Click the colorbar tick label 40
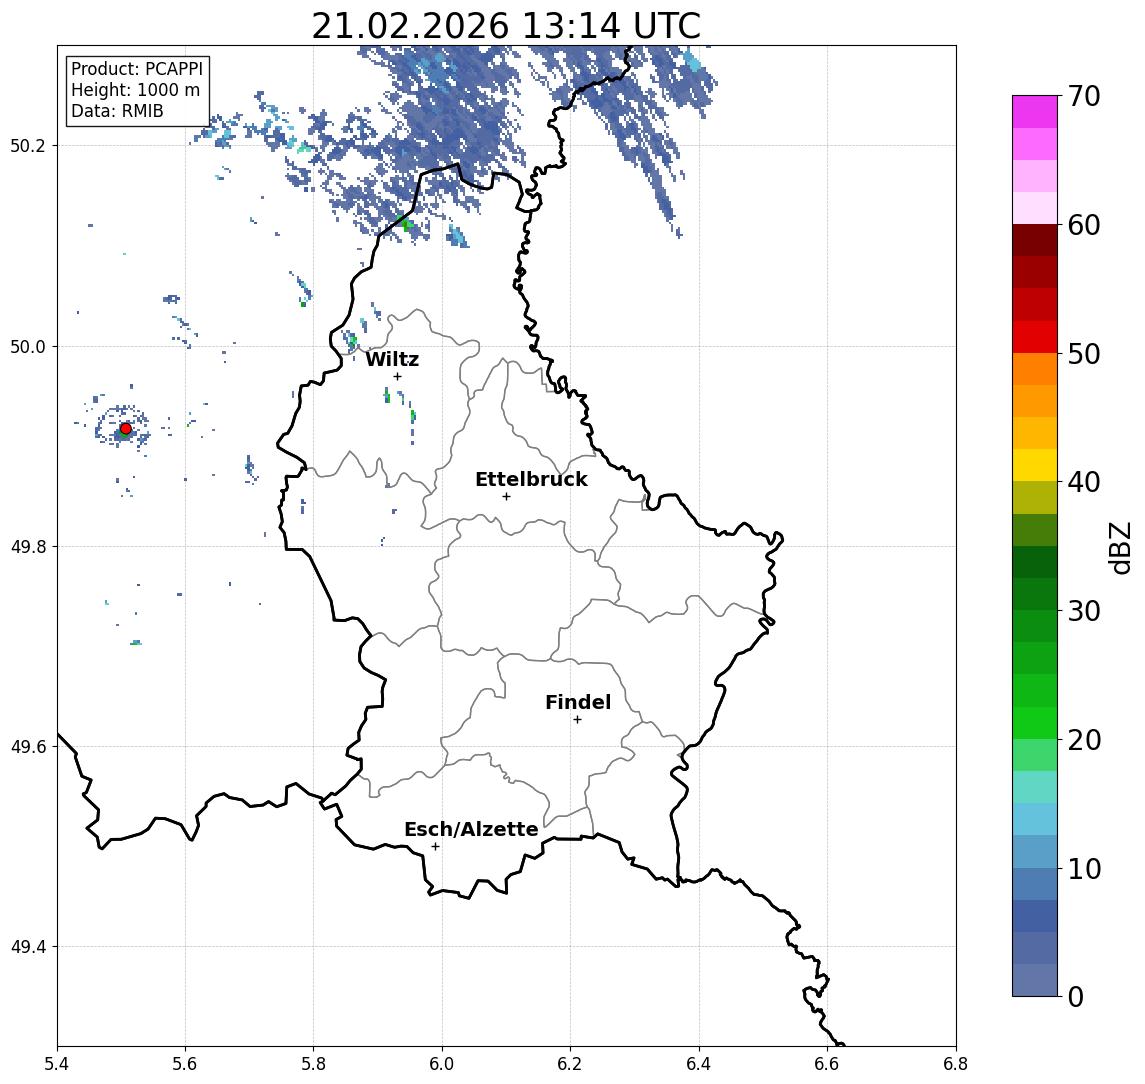Image resolution: width=1145 pixels, height=1084 pixels. 1084,482
